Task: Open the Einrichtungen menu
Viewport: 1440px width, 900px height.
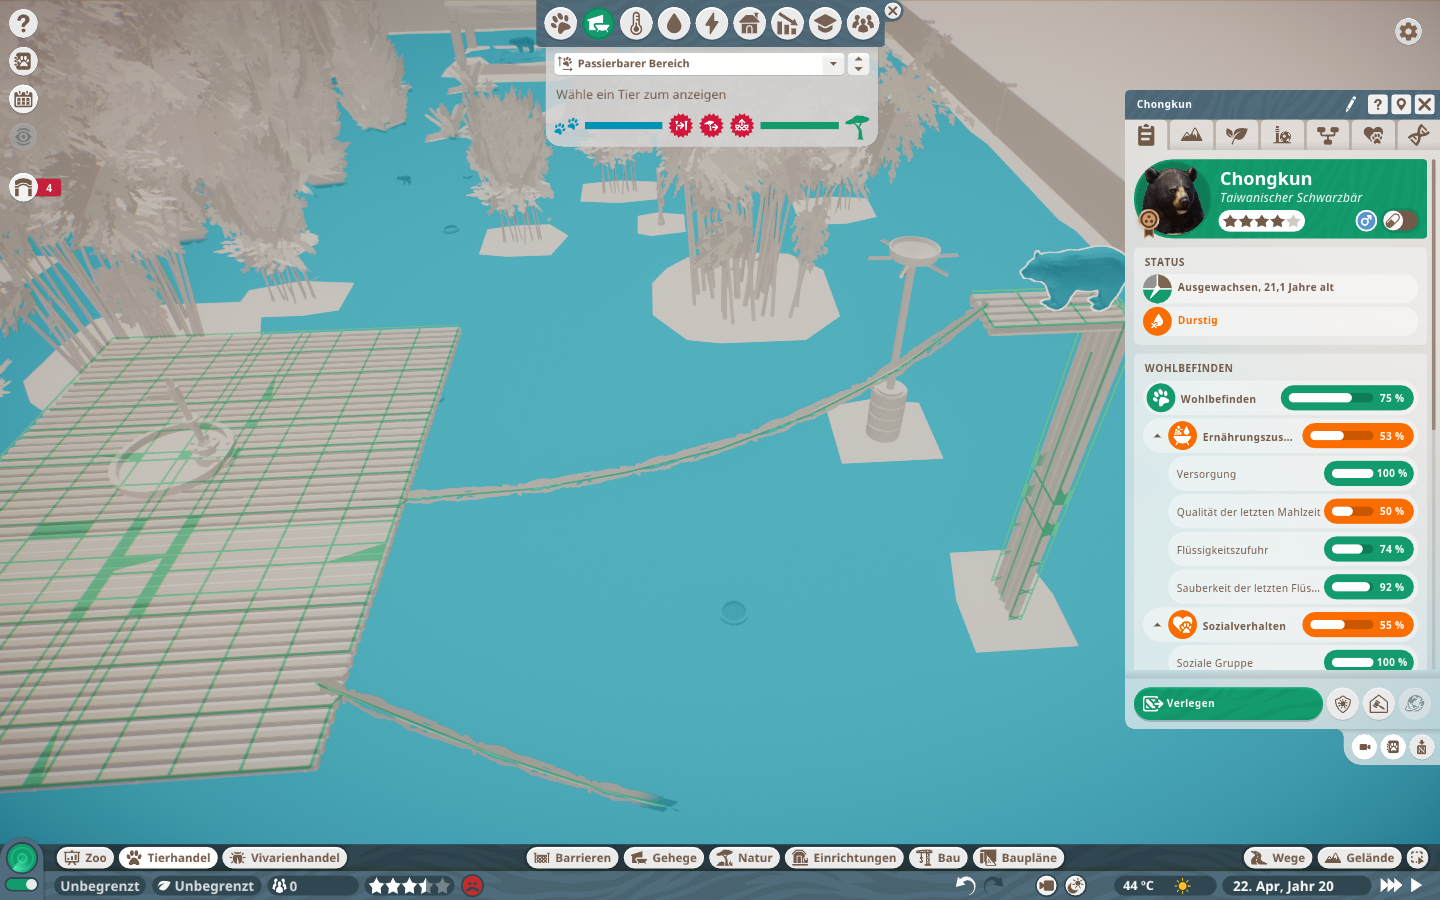Action: click(x=844, y=858)
